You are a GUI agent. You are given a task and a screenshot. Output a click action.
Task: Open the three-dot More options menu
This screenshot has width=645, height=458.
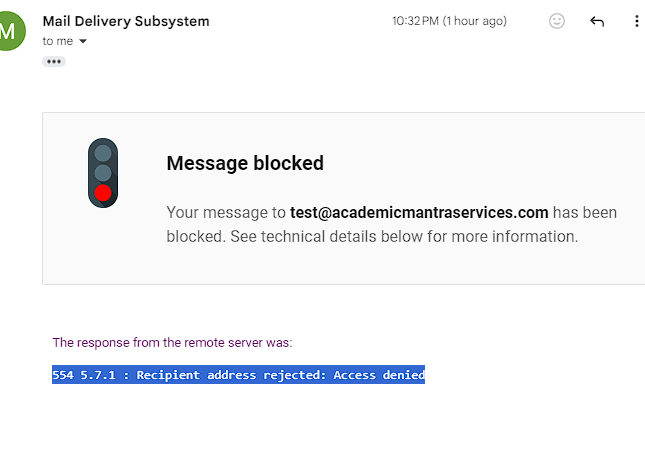pos(637,21)
